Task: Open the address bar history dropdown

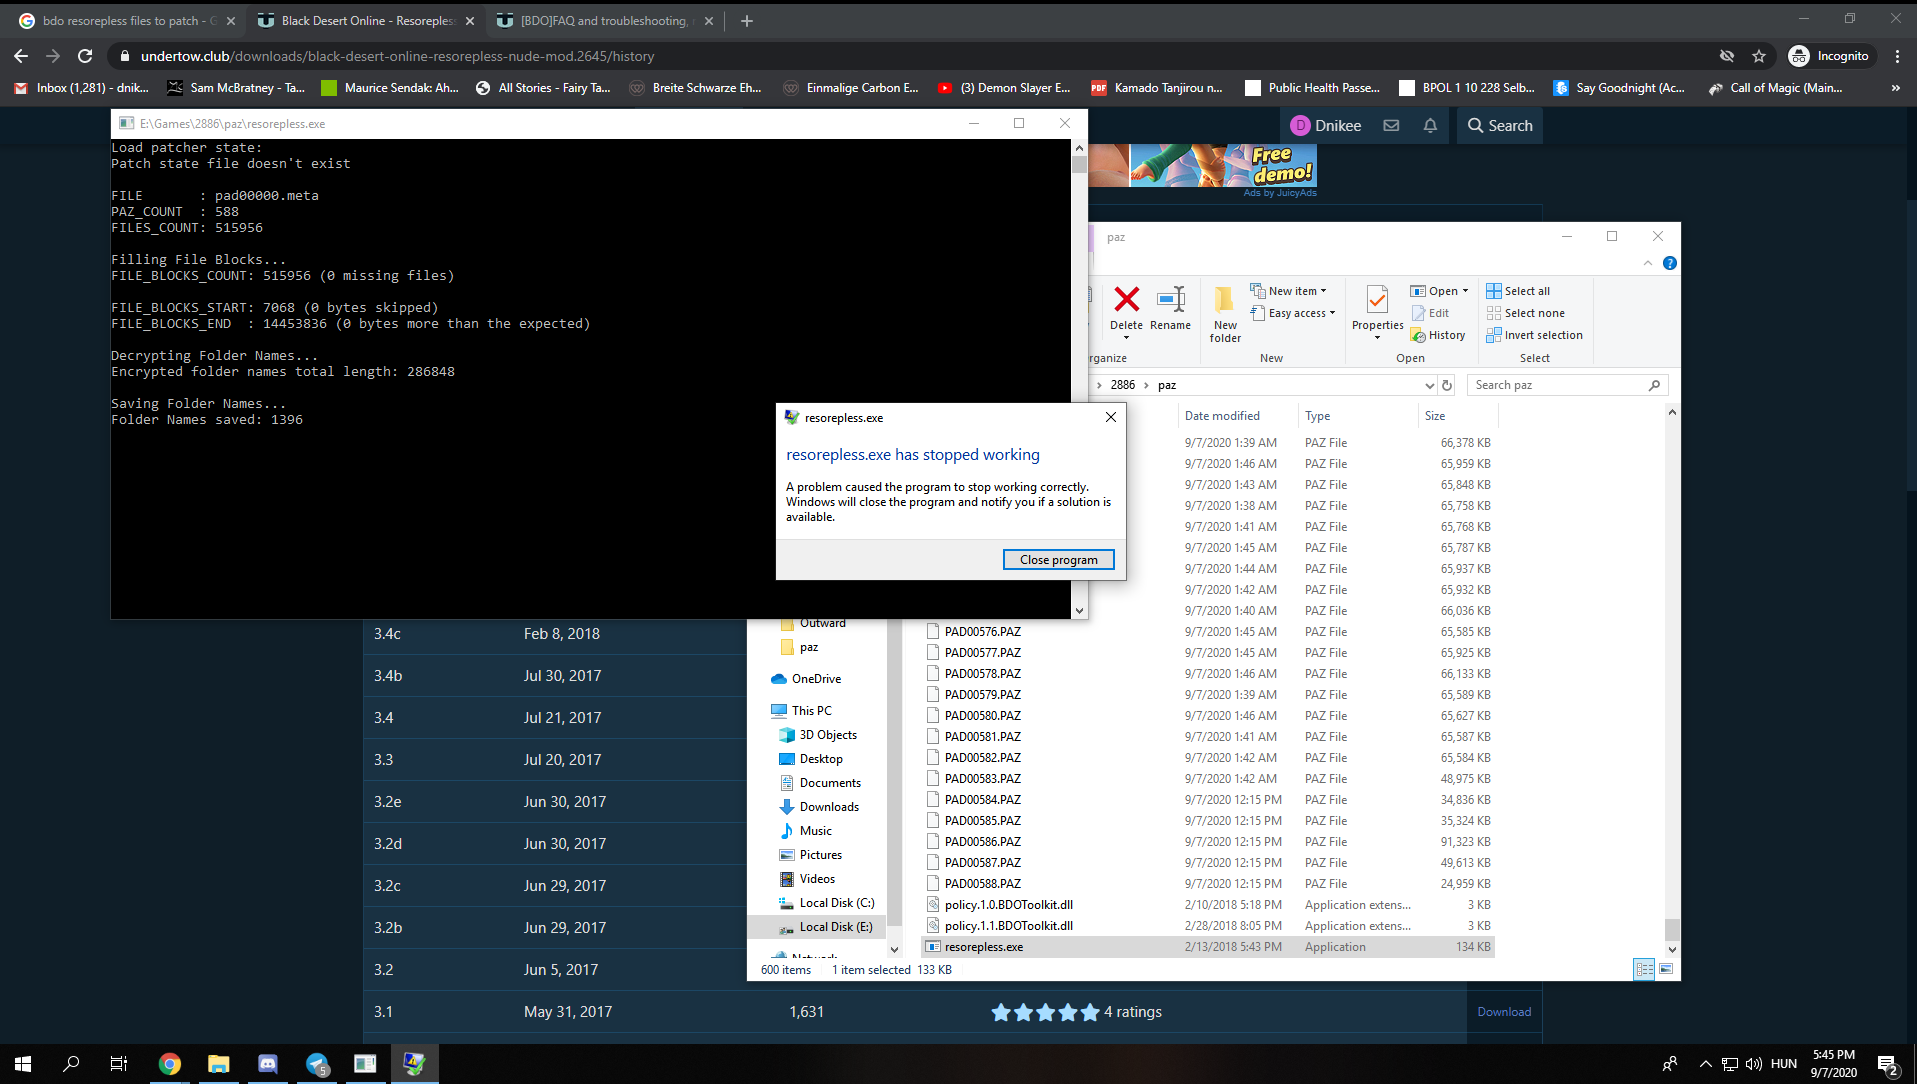Action: tap(1429, 385)
